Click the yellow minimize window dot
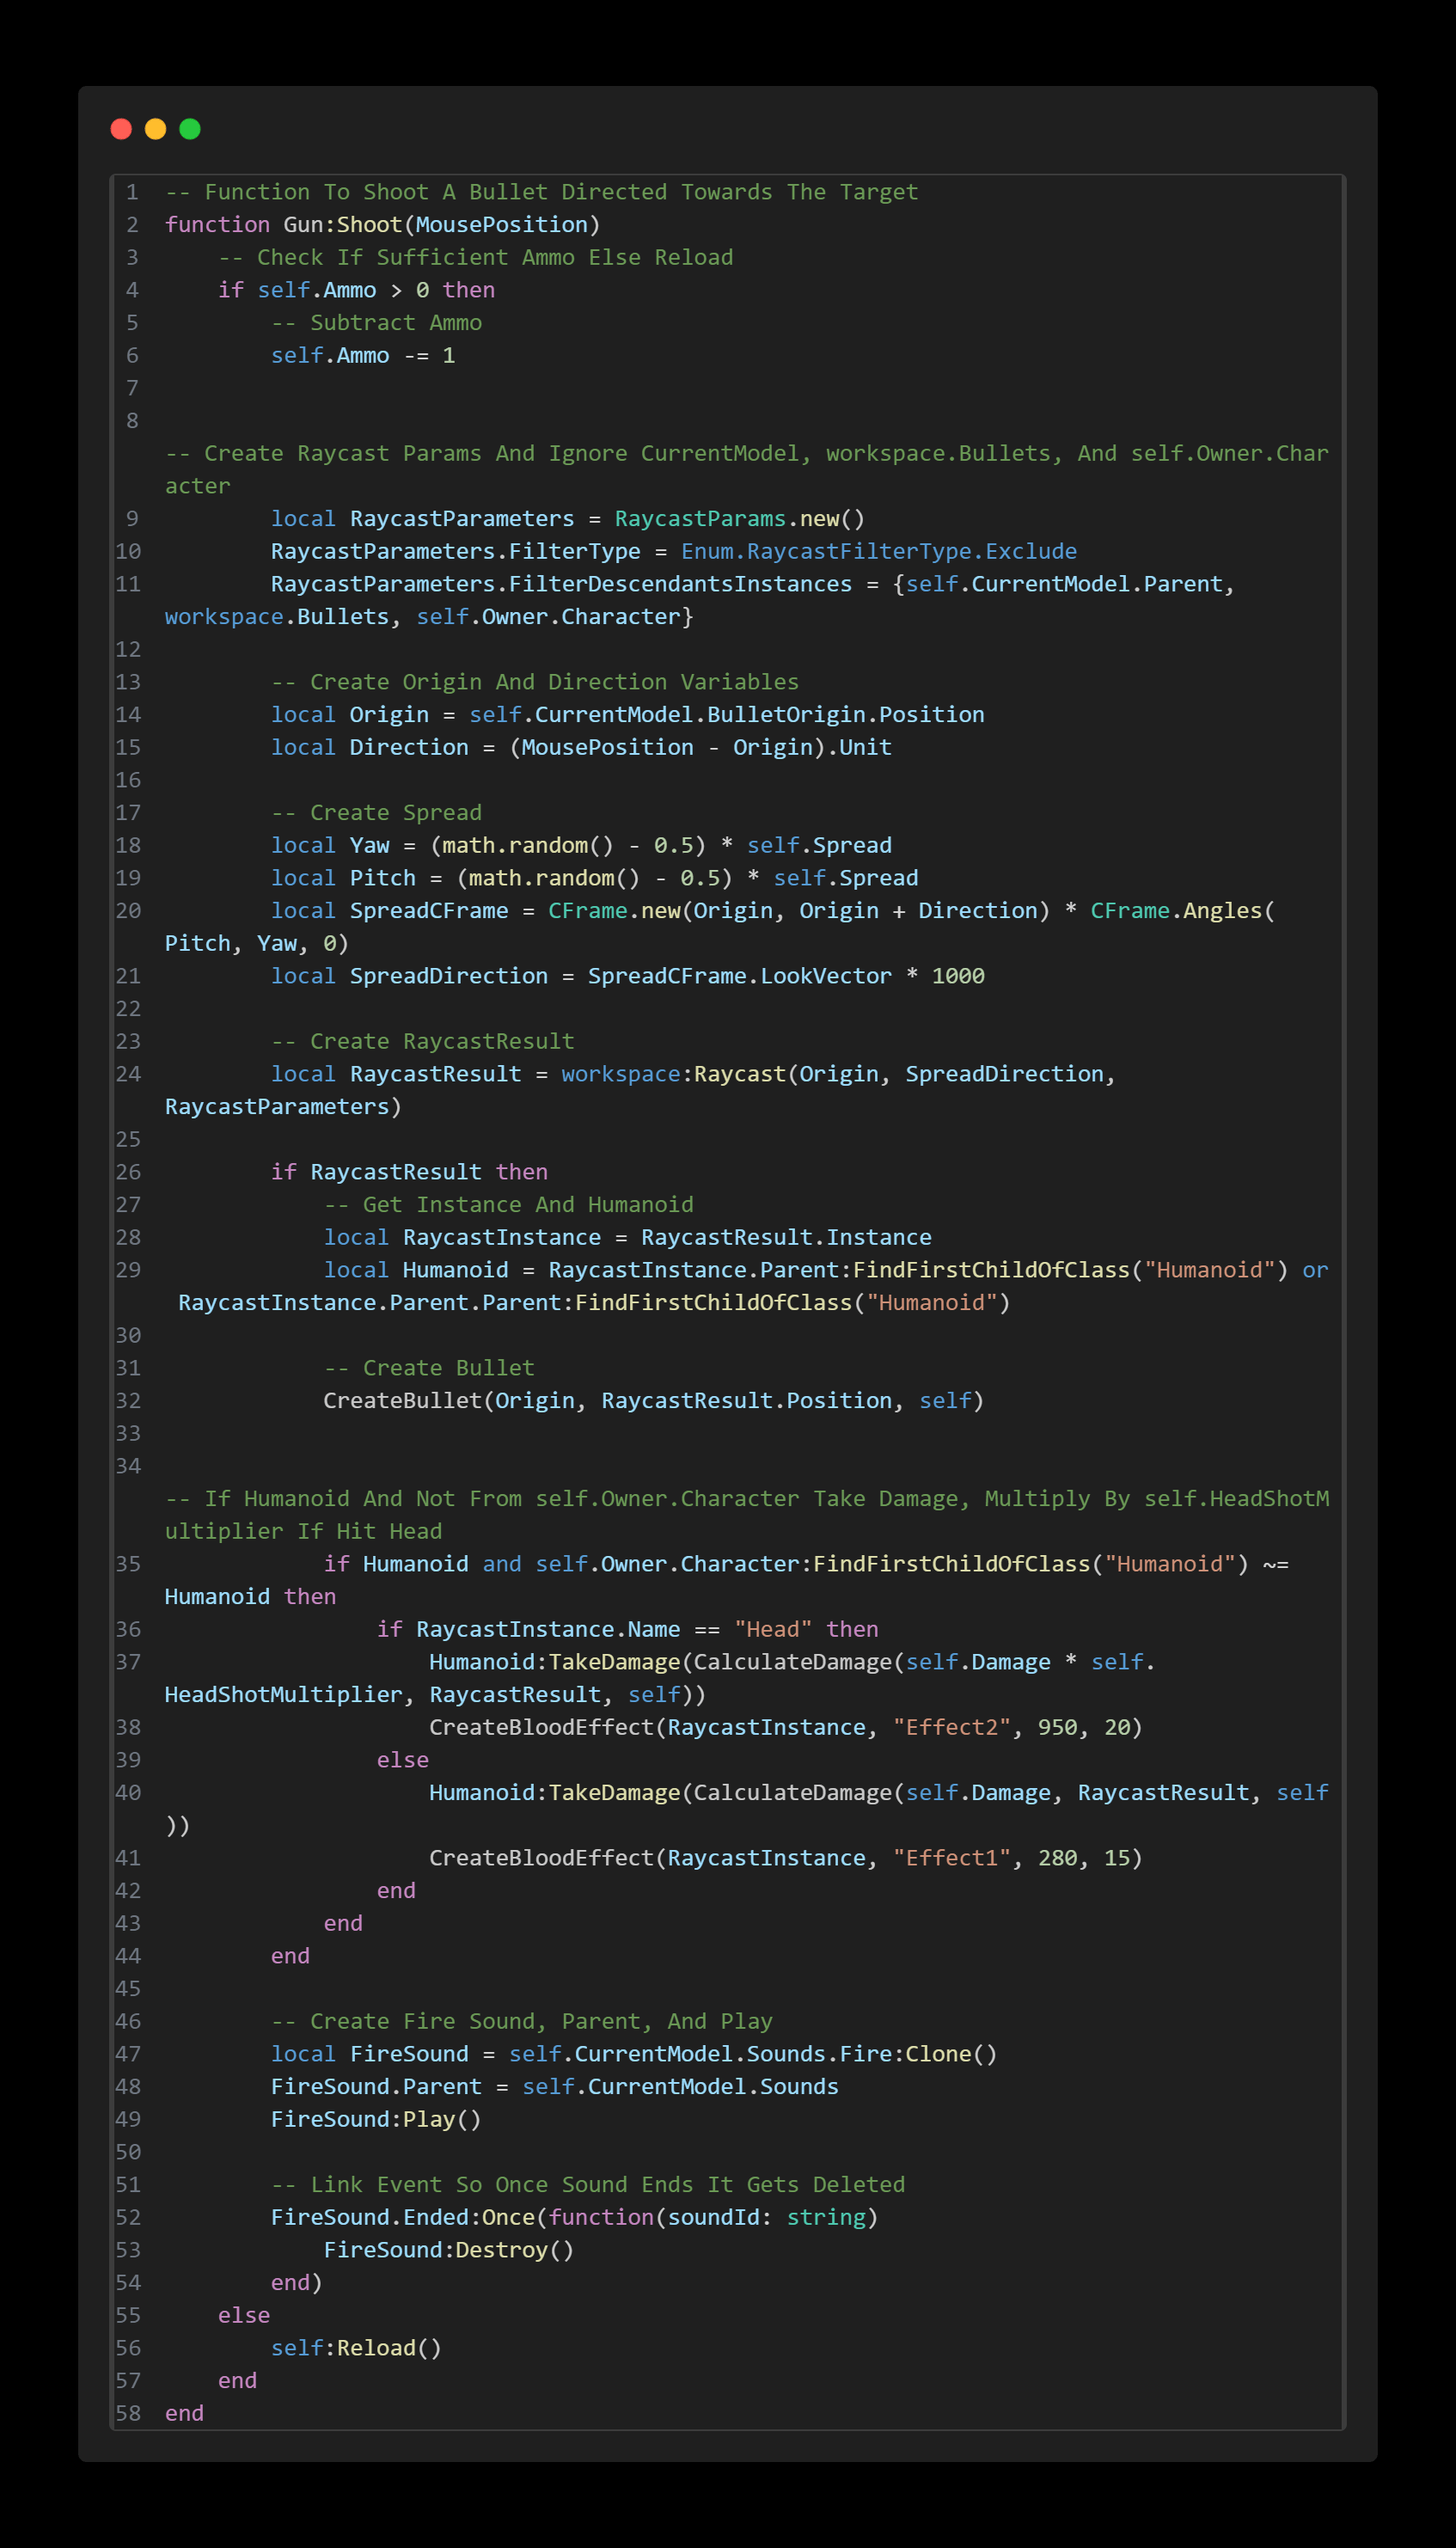The image size is (1456, 2548). [155, 129]
